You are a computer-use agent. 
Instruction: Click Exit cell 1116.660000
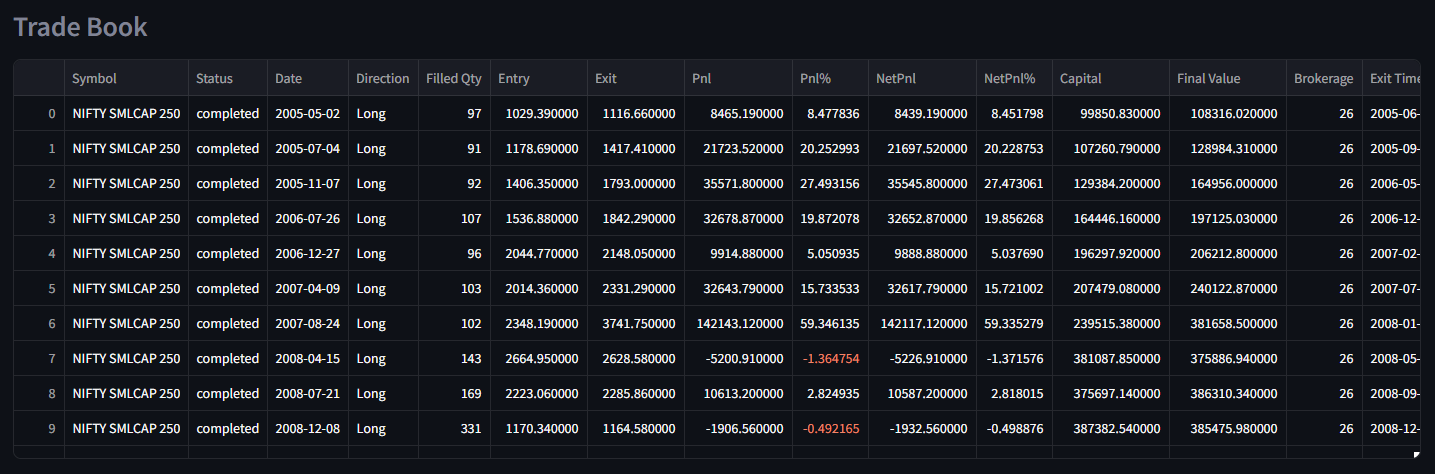pos(636,114)
